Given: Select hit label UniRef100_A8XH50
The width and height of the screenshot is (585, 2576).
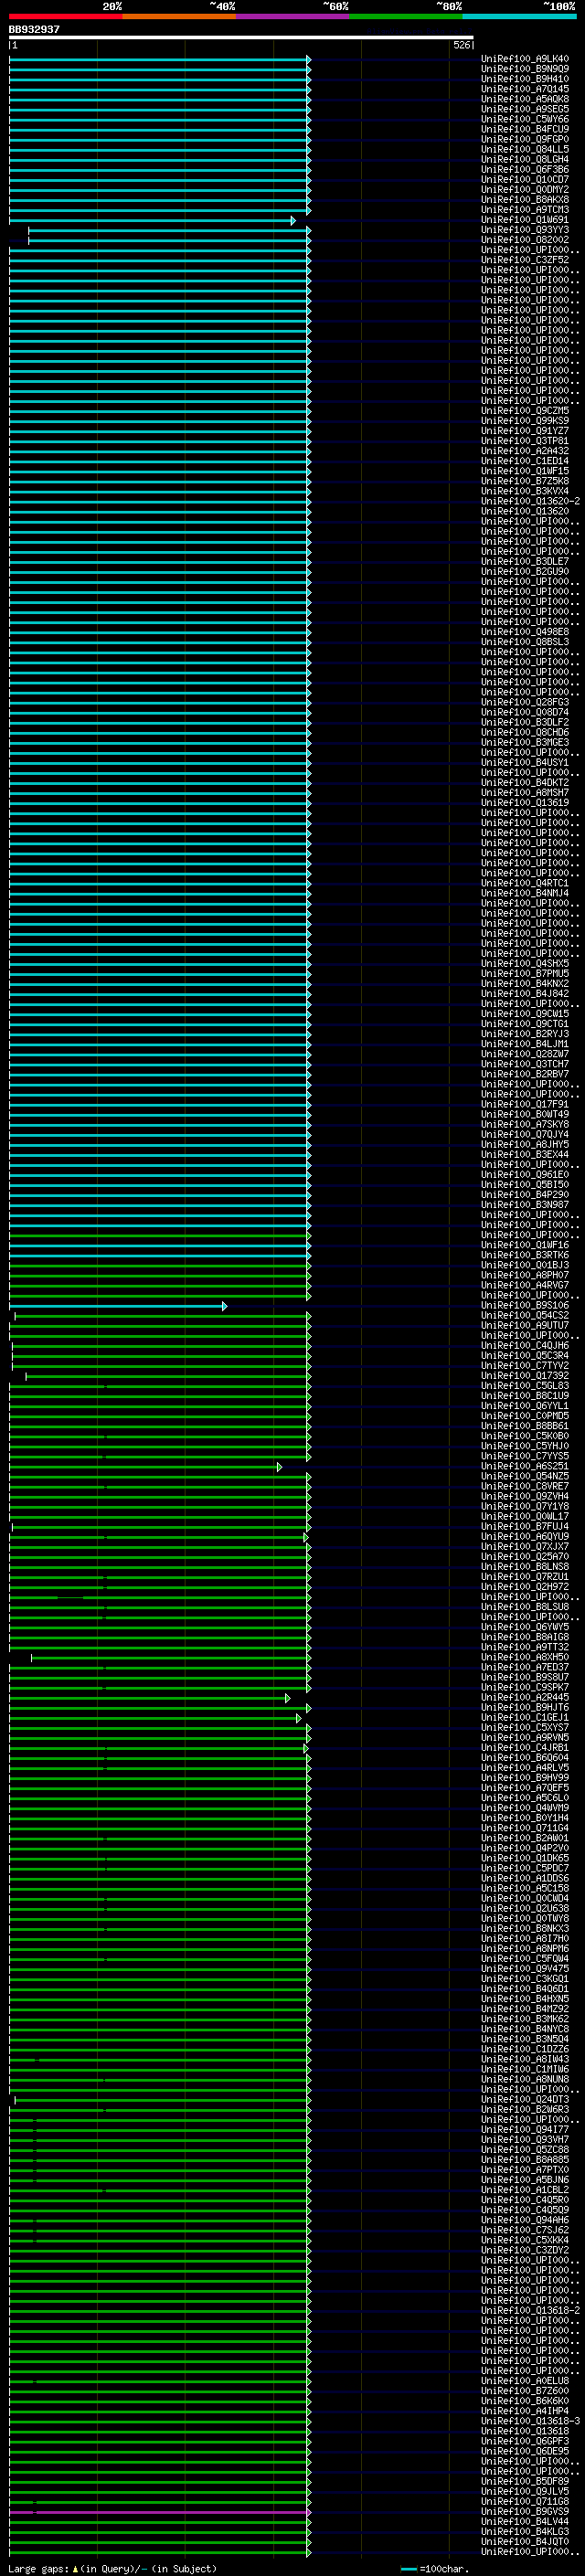Looking at the screenshot, I should [x=525, y=1657].
